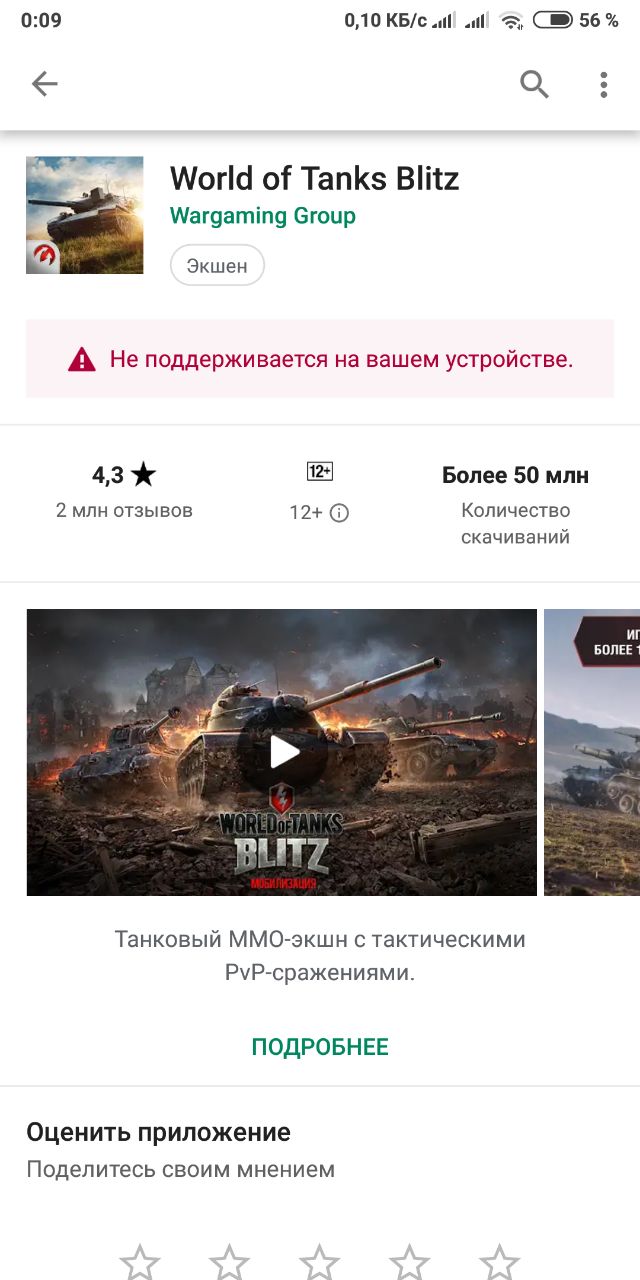
Task: Tap the red warning triangle icon
Action: [x=82, y=359]
